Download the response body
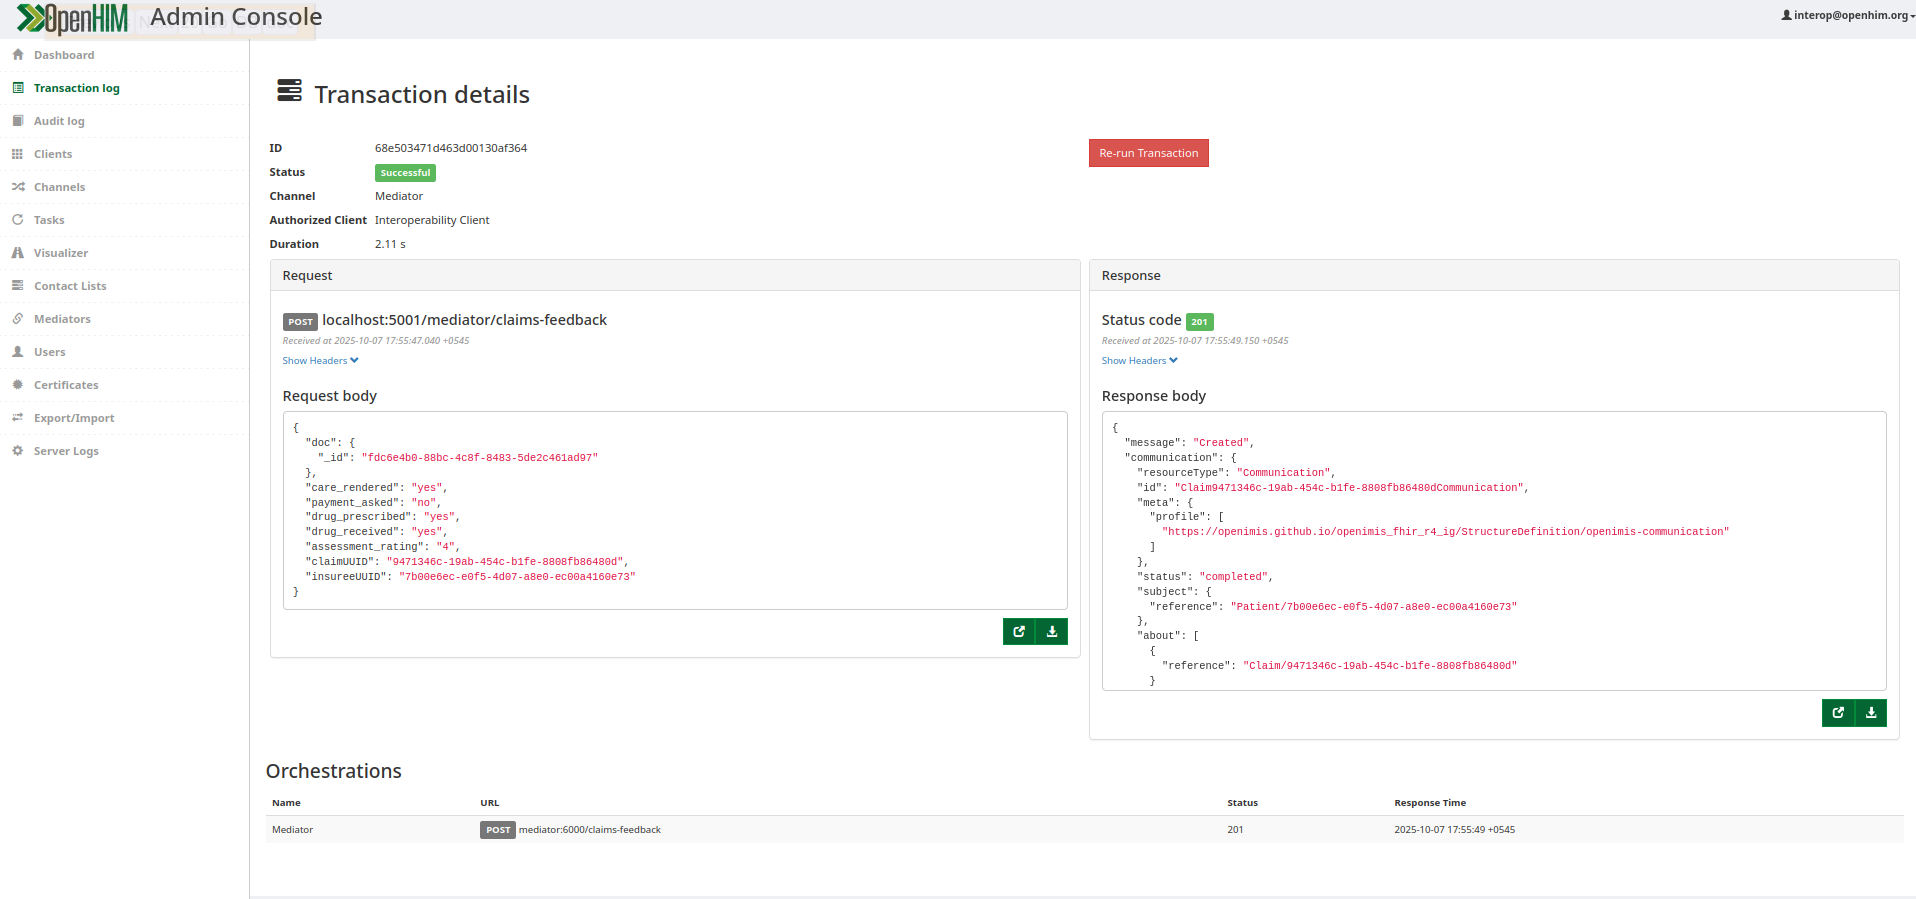Screen dimensions: 1916x899 click(x=1871, y=713)
